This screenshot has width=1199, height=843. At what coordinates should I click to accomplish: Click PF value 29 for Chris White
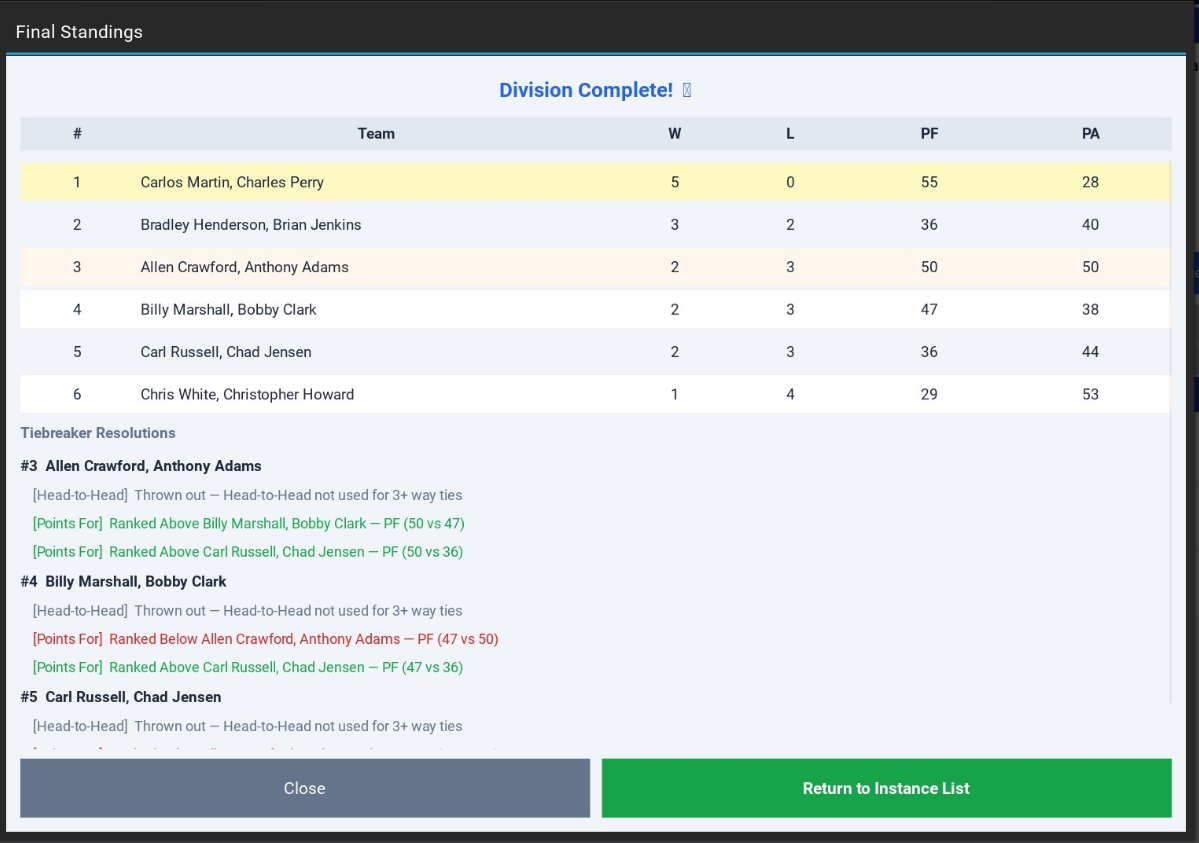pos(929,395)
